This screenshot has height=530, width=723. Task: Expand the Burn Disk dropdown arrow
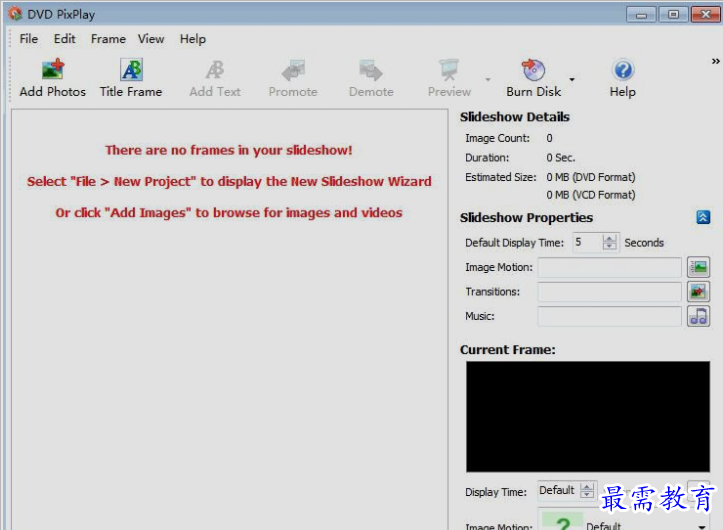coord(572,79)
